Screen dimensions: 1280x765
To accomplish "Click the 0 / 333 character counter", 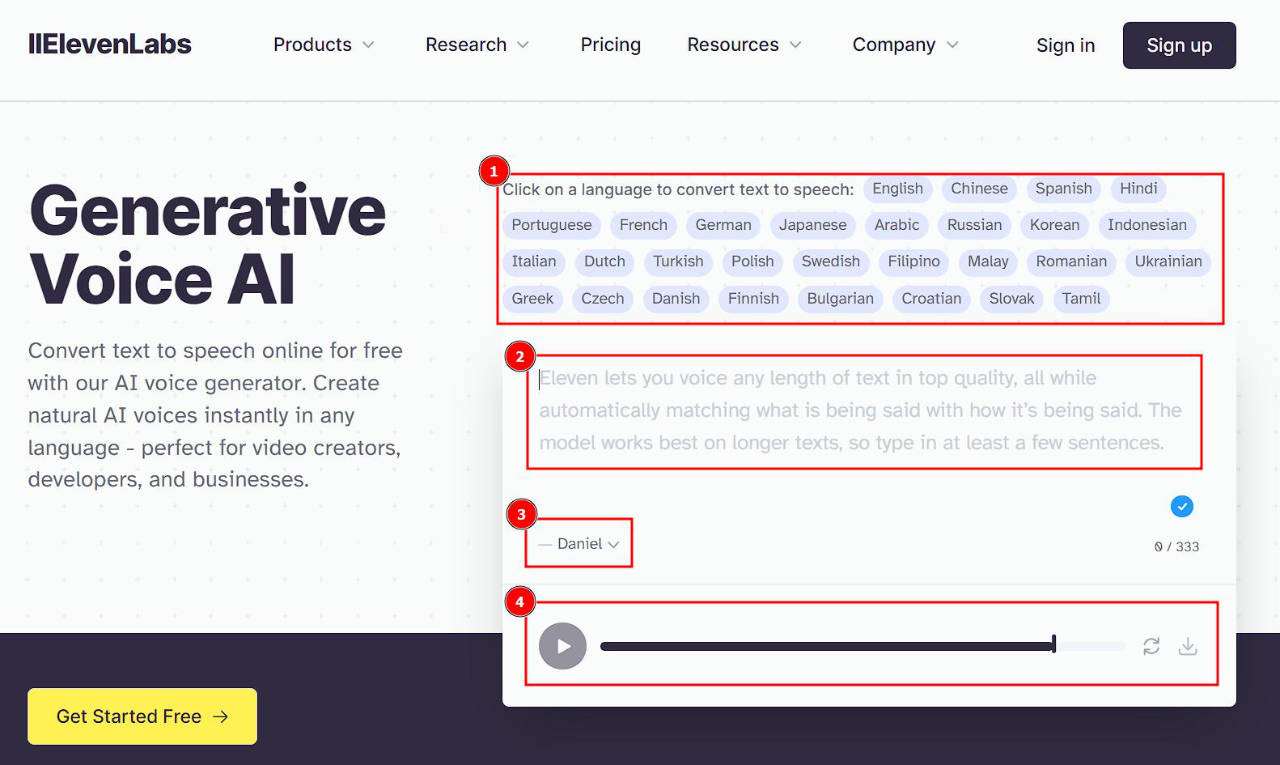I will (1177, 547).
